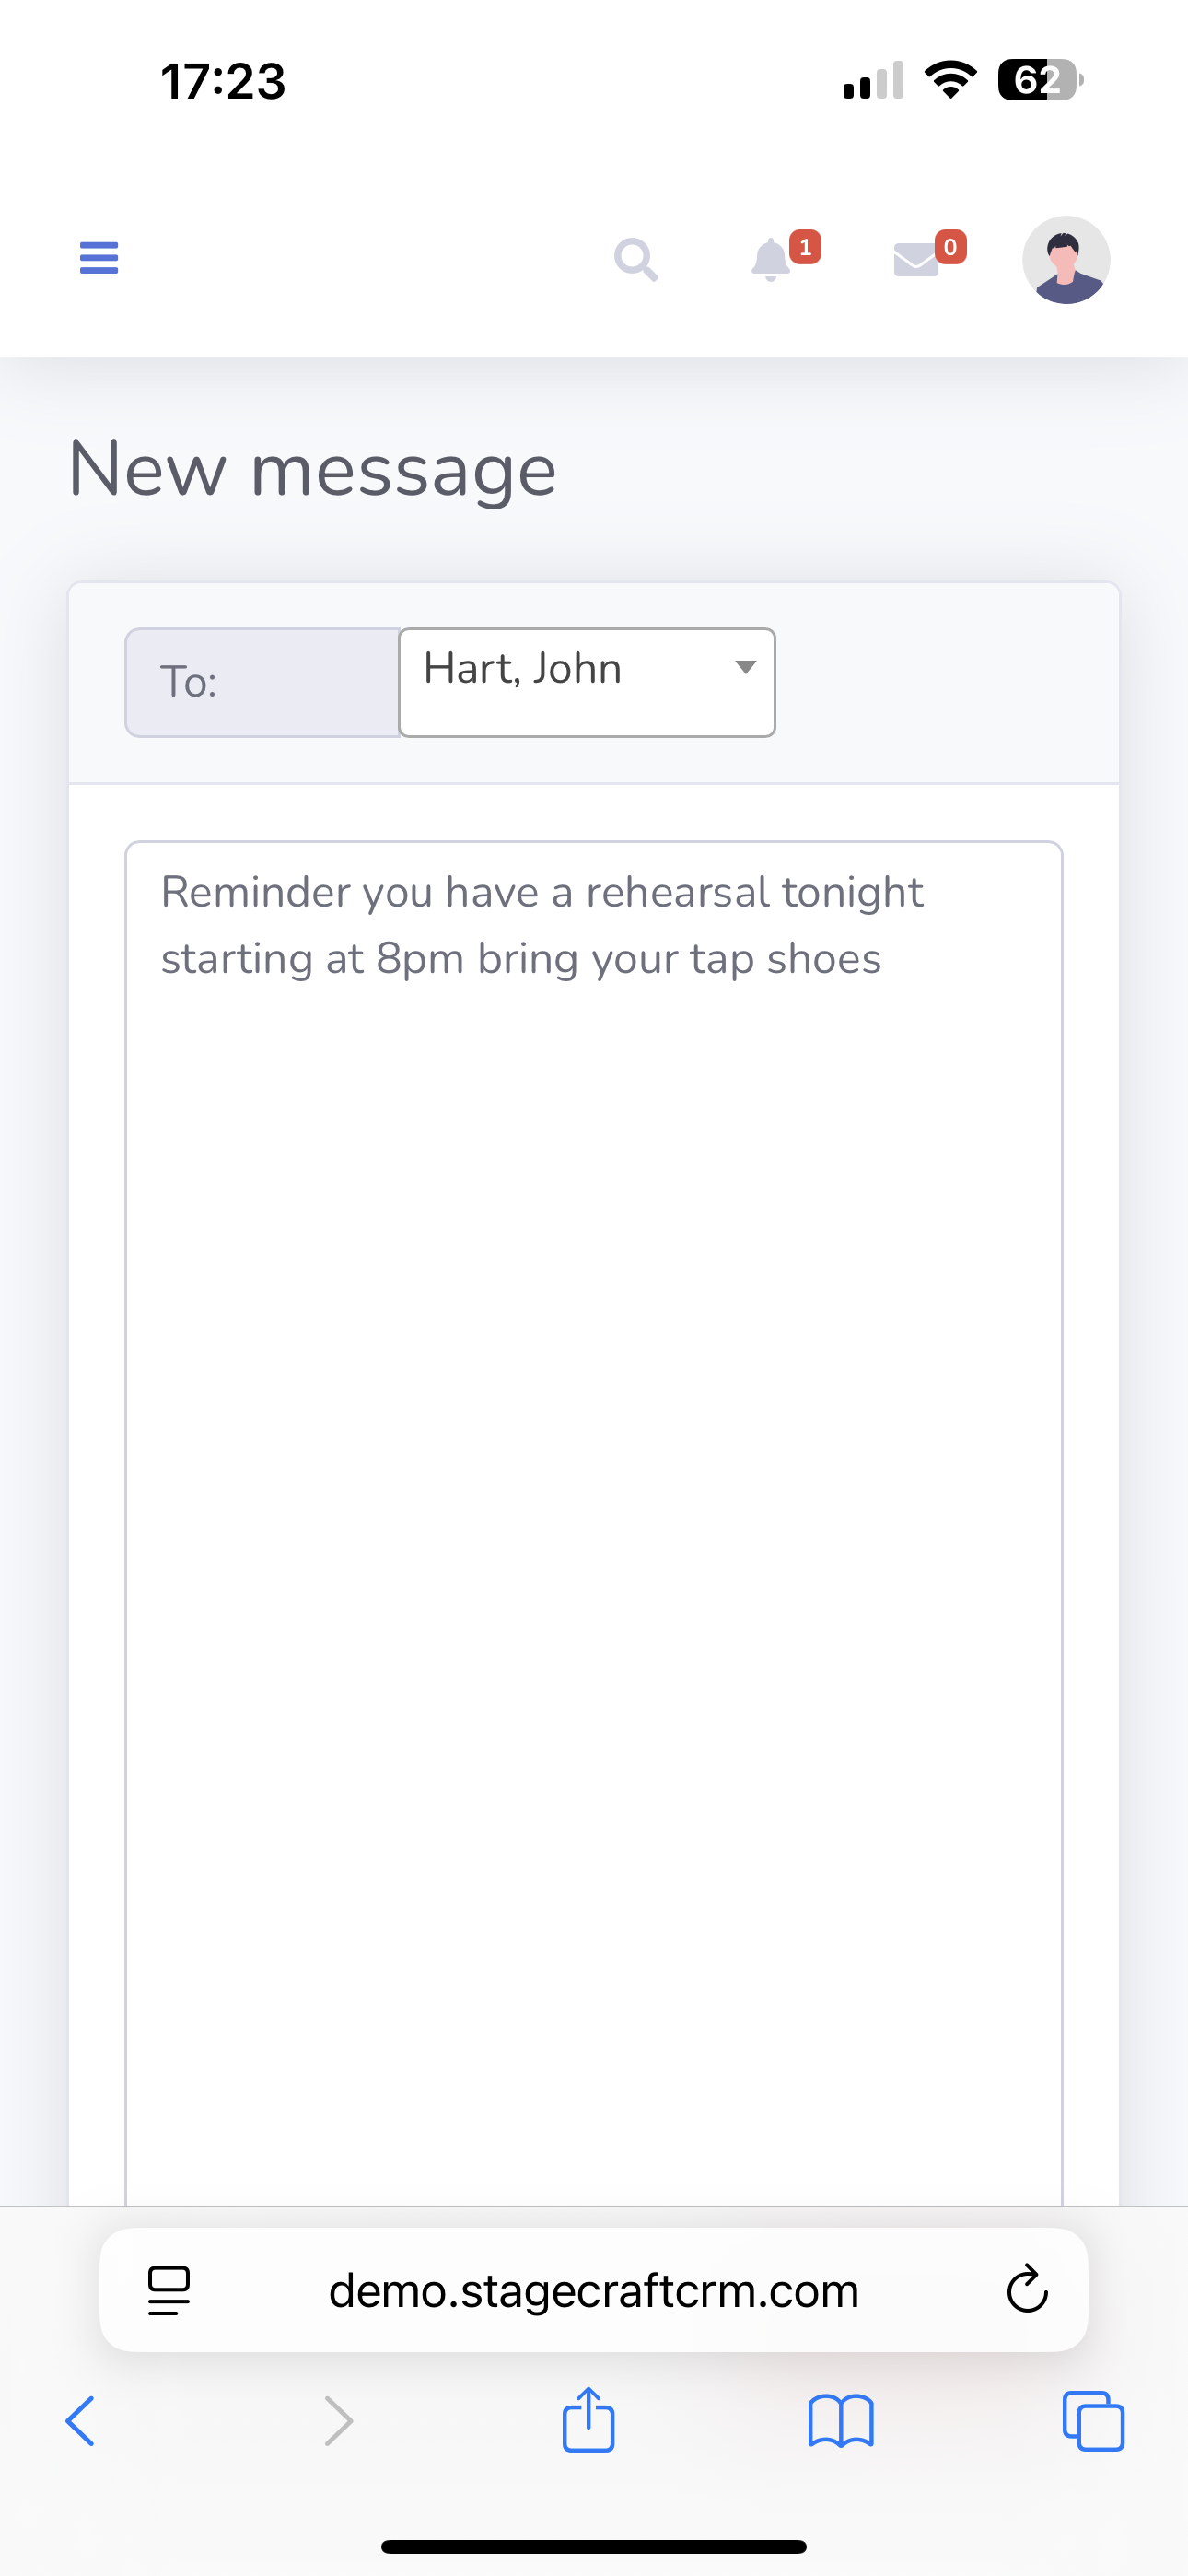Tap the status bar clock
Viewport: 1188px width, 2576px height.
[x=223, y=81]
